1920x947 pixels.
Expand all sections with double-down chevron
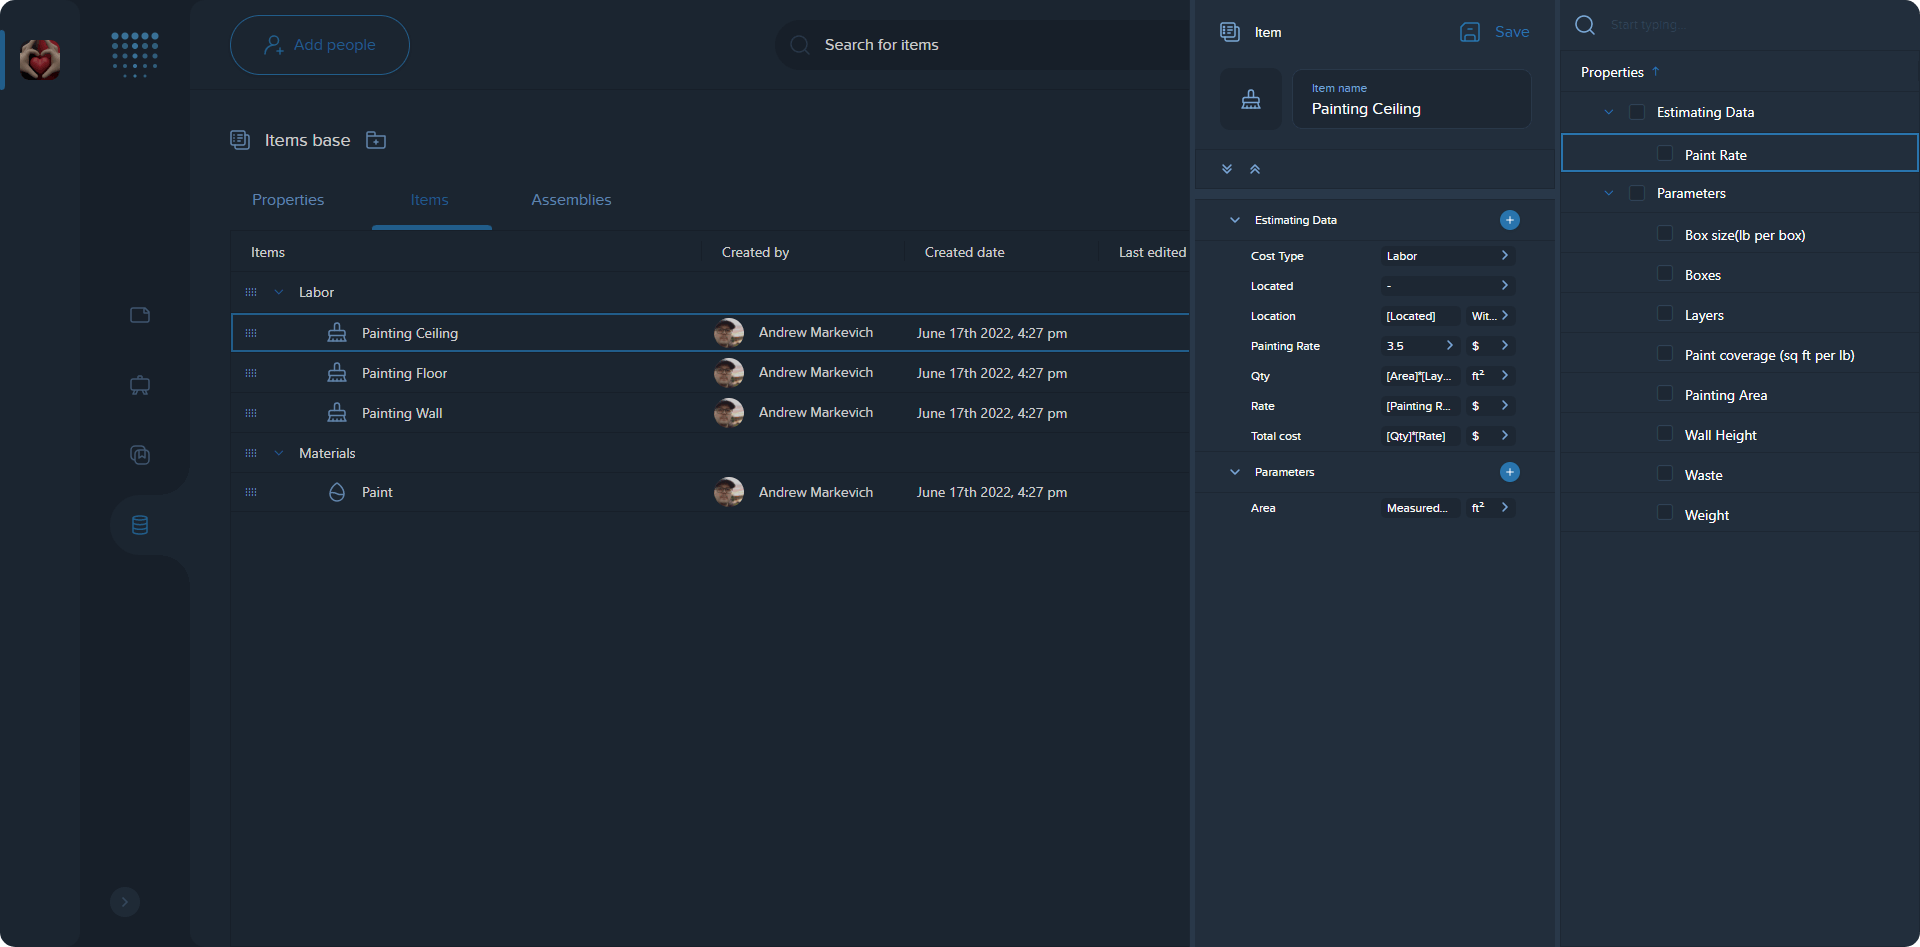[x=1227, y=169]
